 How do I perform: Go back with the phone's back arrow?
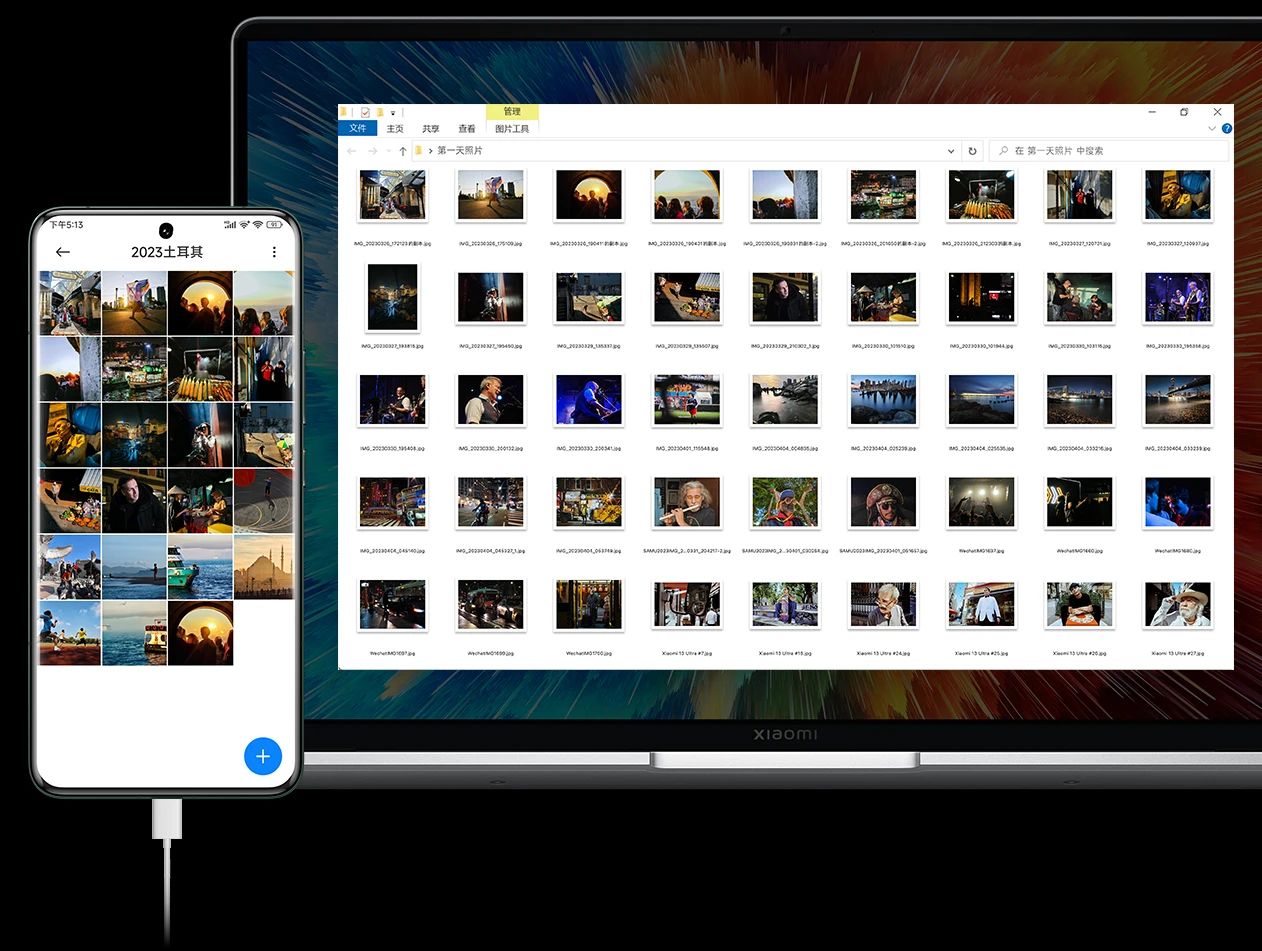pos(63,252)
